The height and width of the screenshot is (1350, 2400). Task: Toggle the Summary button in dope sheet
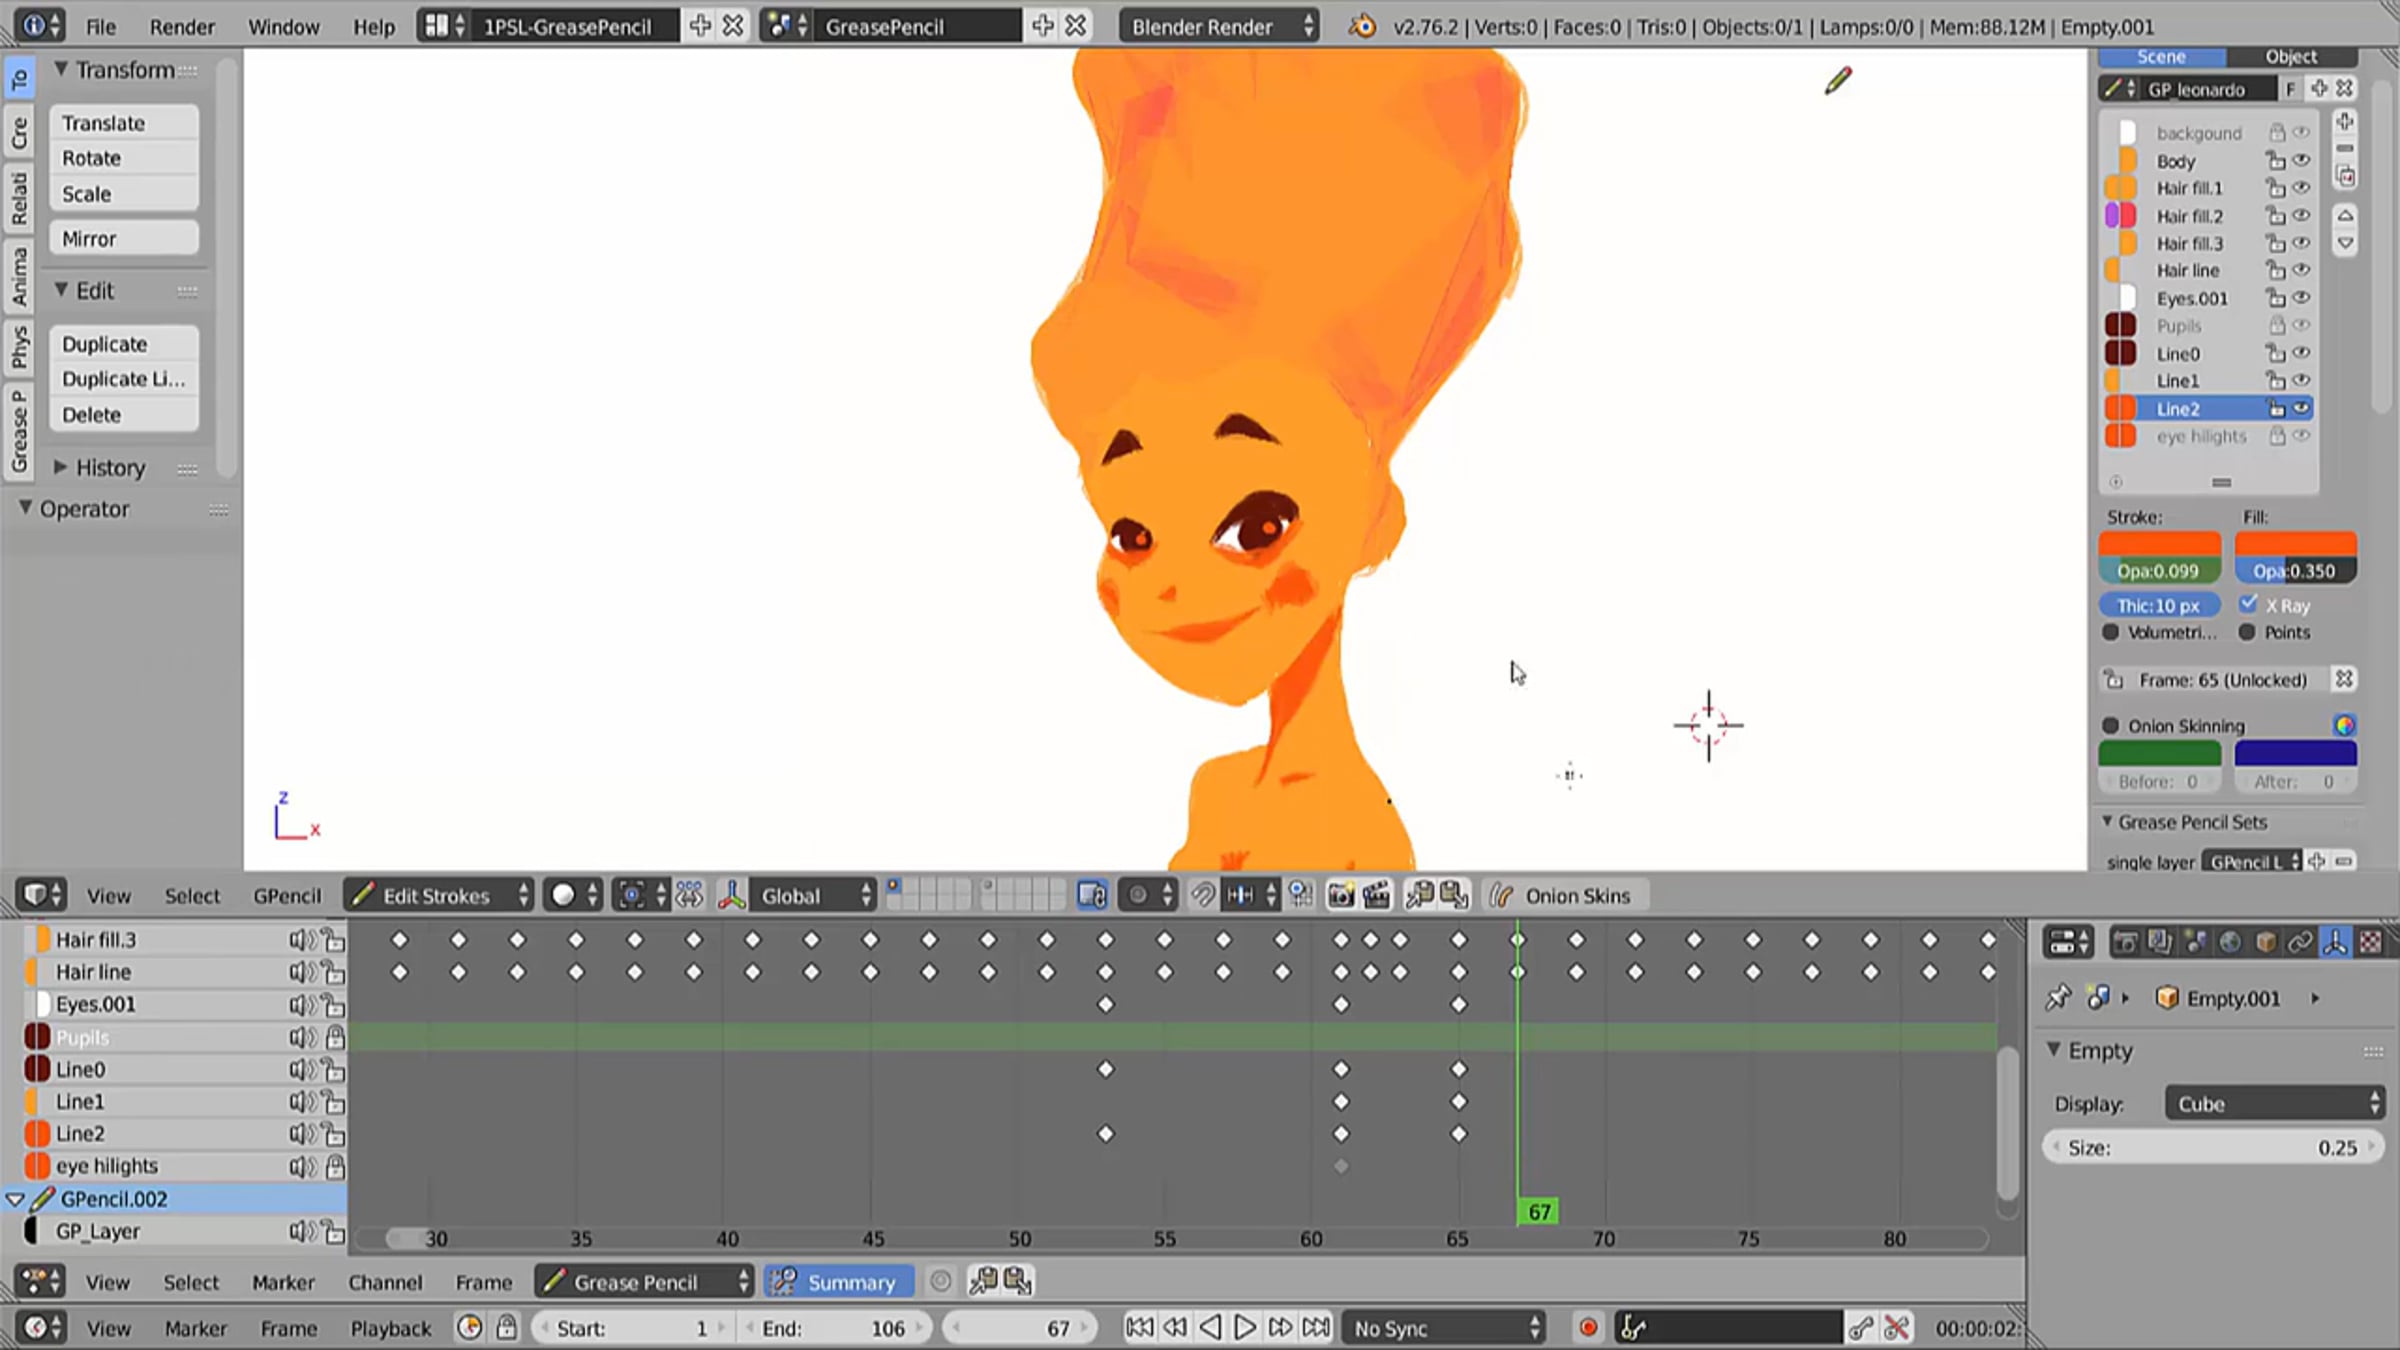coord(838,1281)
